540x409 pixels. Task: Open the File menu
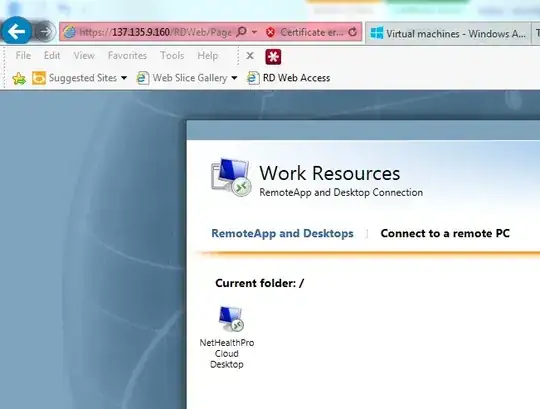coord(23,55)
